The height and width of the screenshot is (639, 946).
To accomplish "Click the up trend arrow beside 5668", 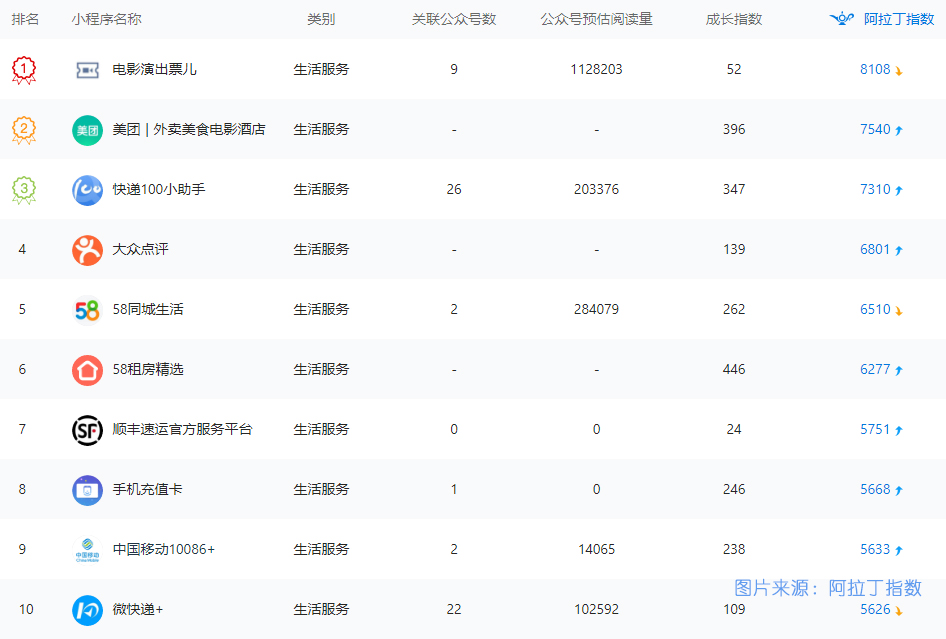I will pos(899,490).
